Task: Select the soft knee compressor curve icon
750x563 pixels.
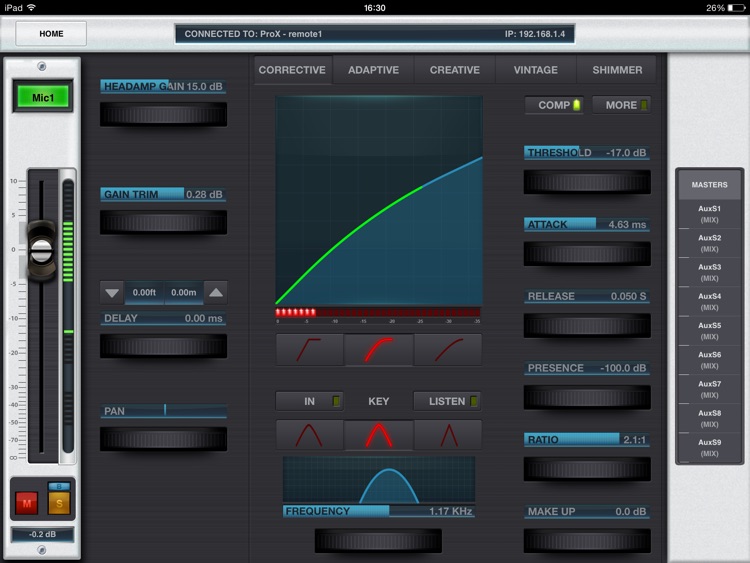Action: point(448,350)
